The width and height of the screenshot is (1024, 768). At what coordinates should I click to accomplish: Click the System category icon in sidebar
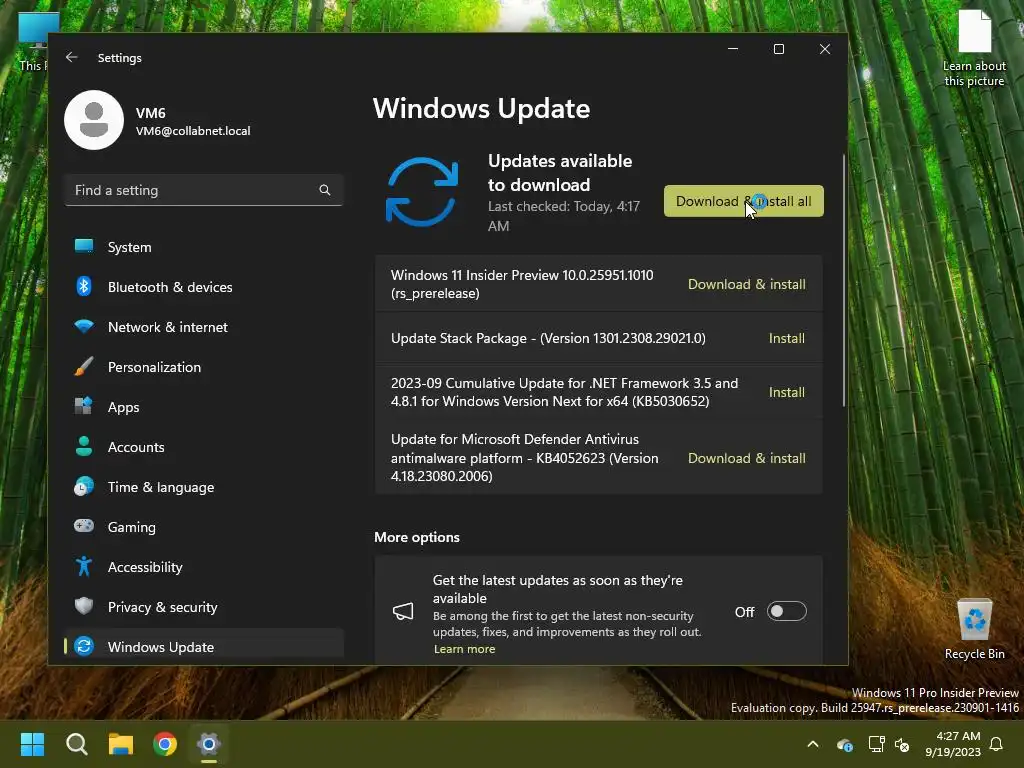84,246
